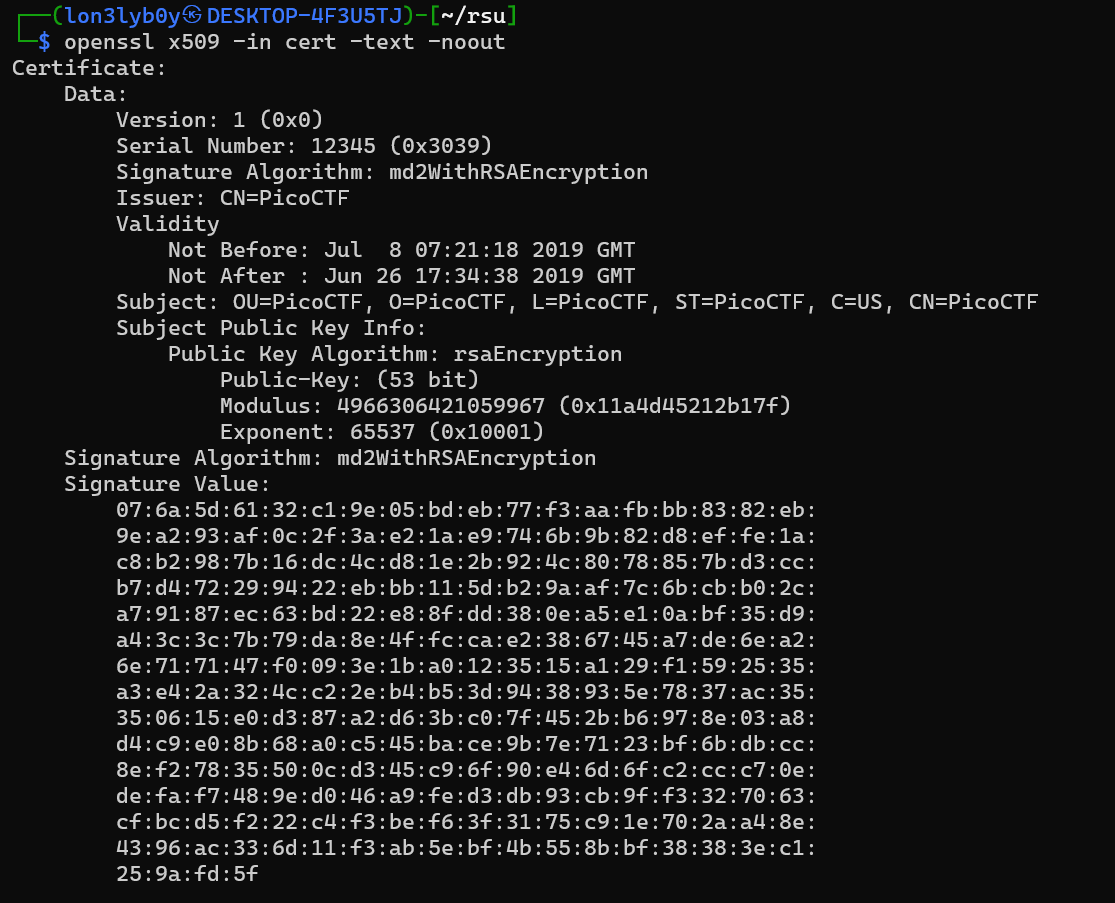Click the Validity label

(x=167, y=224)
